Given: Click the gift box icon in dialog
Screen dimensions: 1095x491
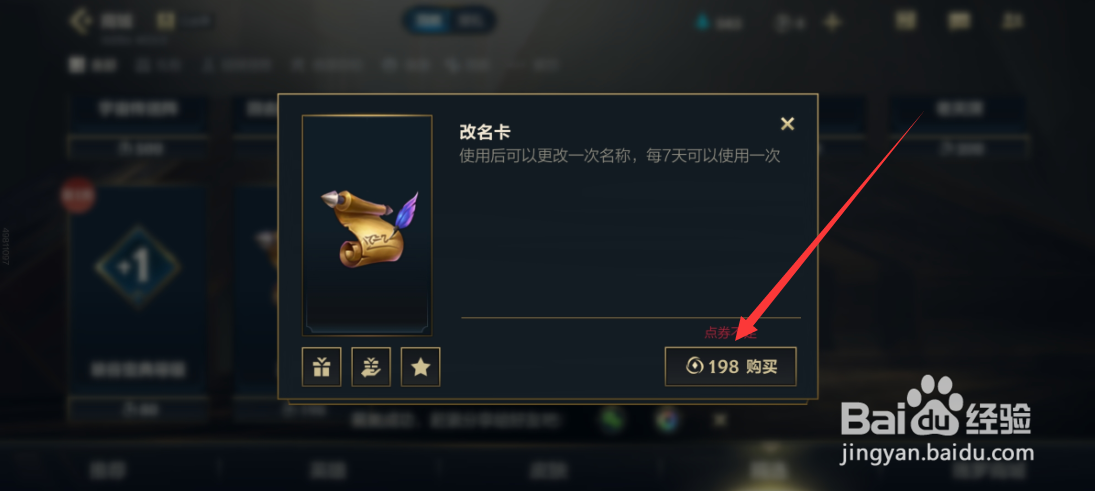Looking at the screenshot, I should pyautogui.click(x=321, y=367).
